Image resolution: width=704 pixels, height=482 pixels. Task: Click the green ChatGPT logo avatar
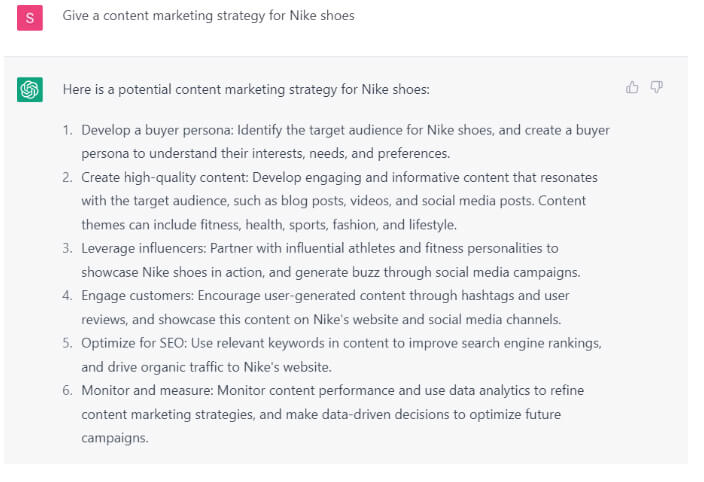coord(30,90)
